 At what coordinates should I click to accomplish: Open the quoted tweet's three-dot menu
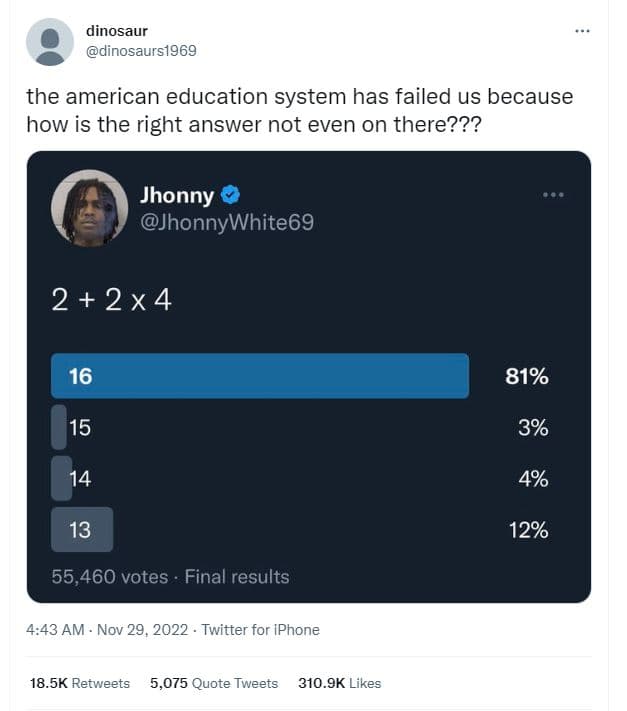tap(553, 194)
